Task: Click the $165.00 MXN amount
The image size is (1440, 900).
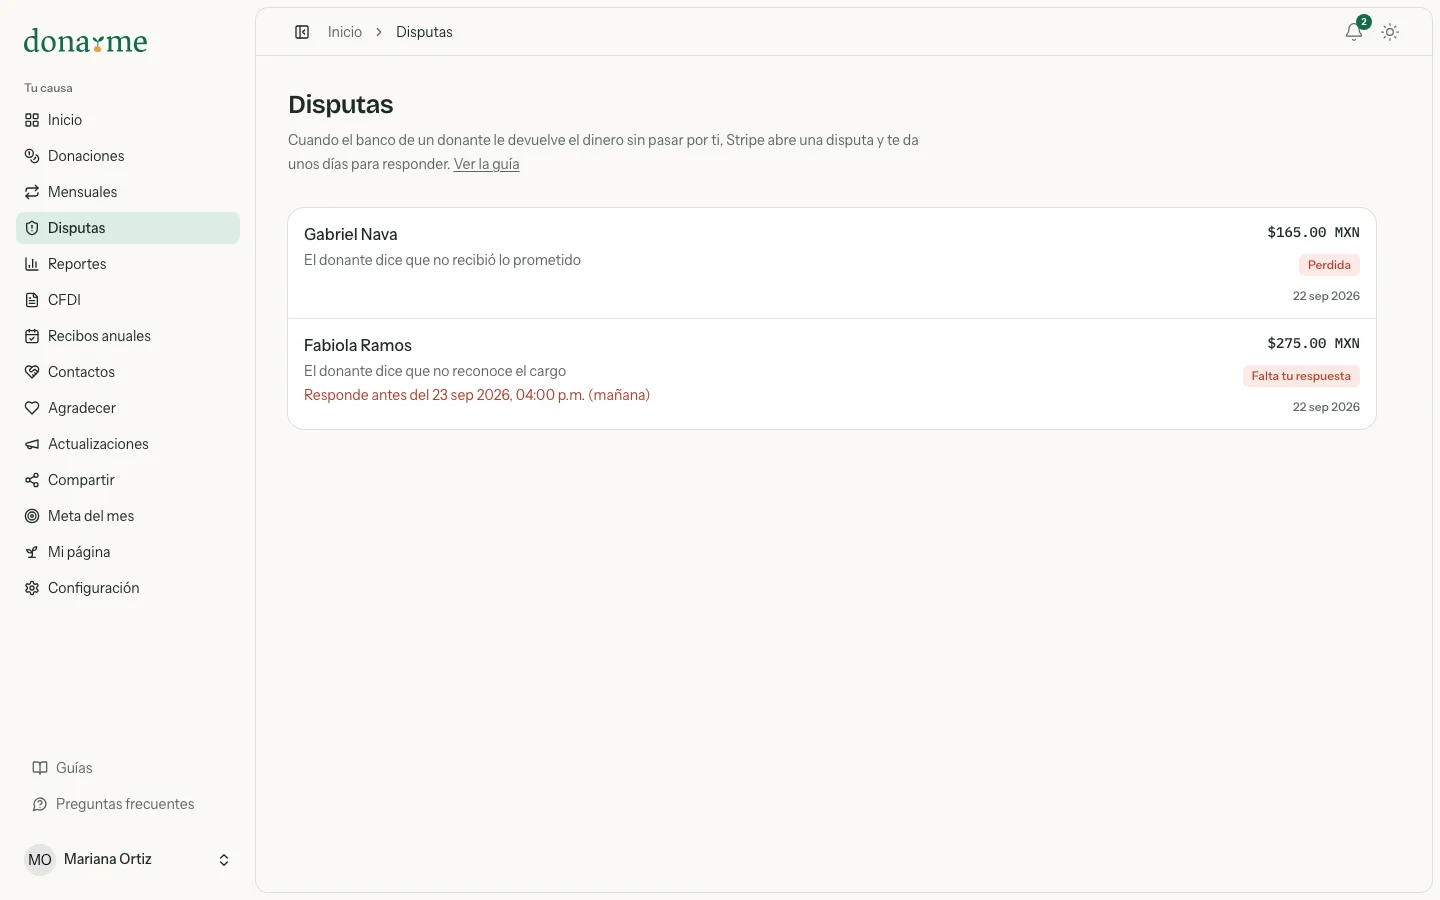Action: tap(1313, 232)
